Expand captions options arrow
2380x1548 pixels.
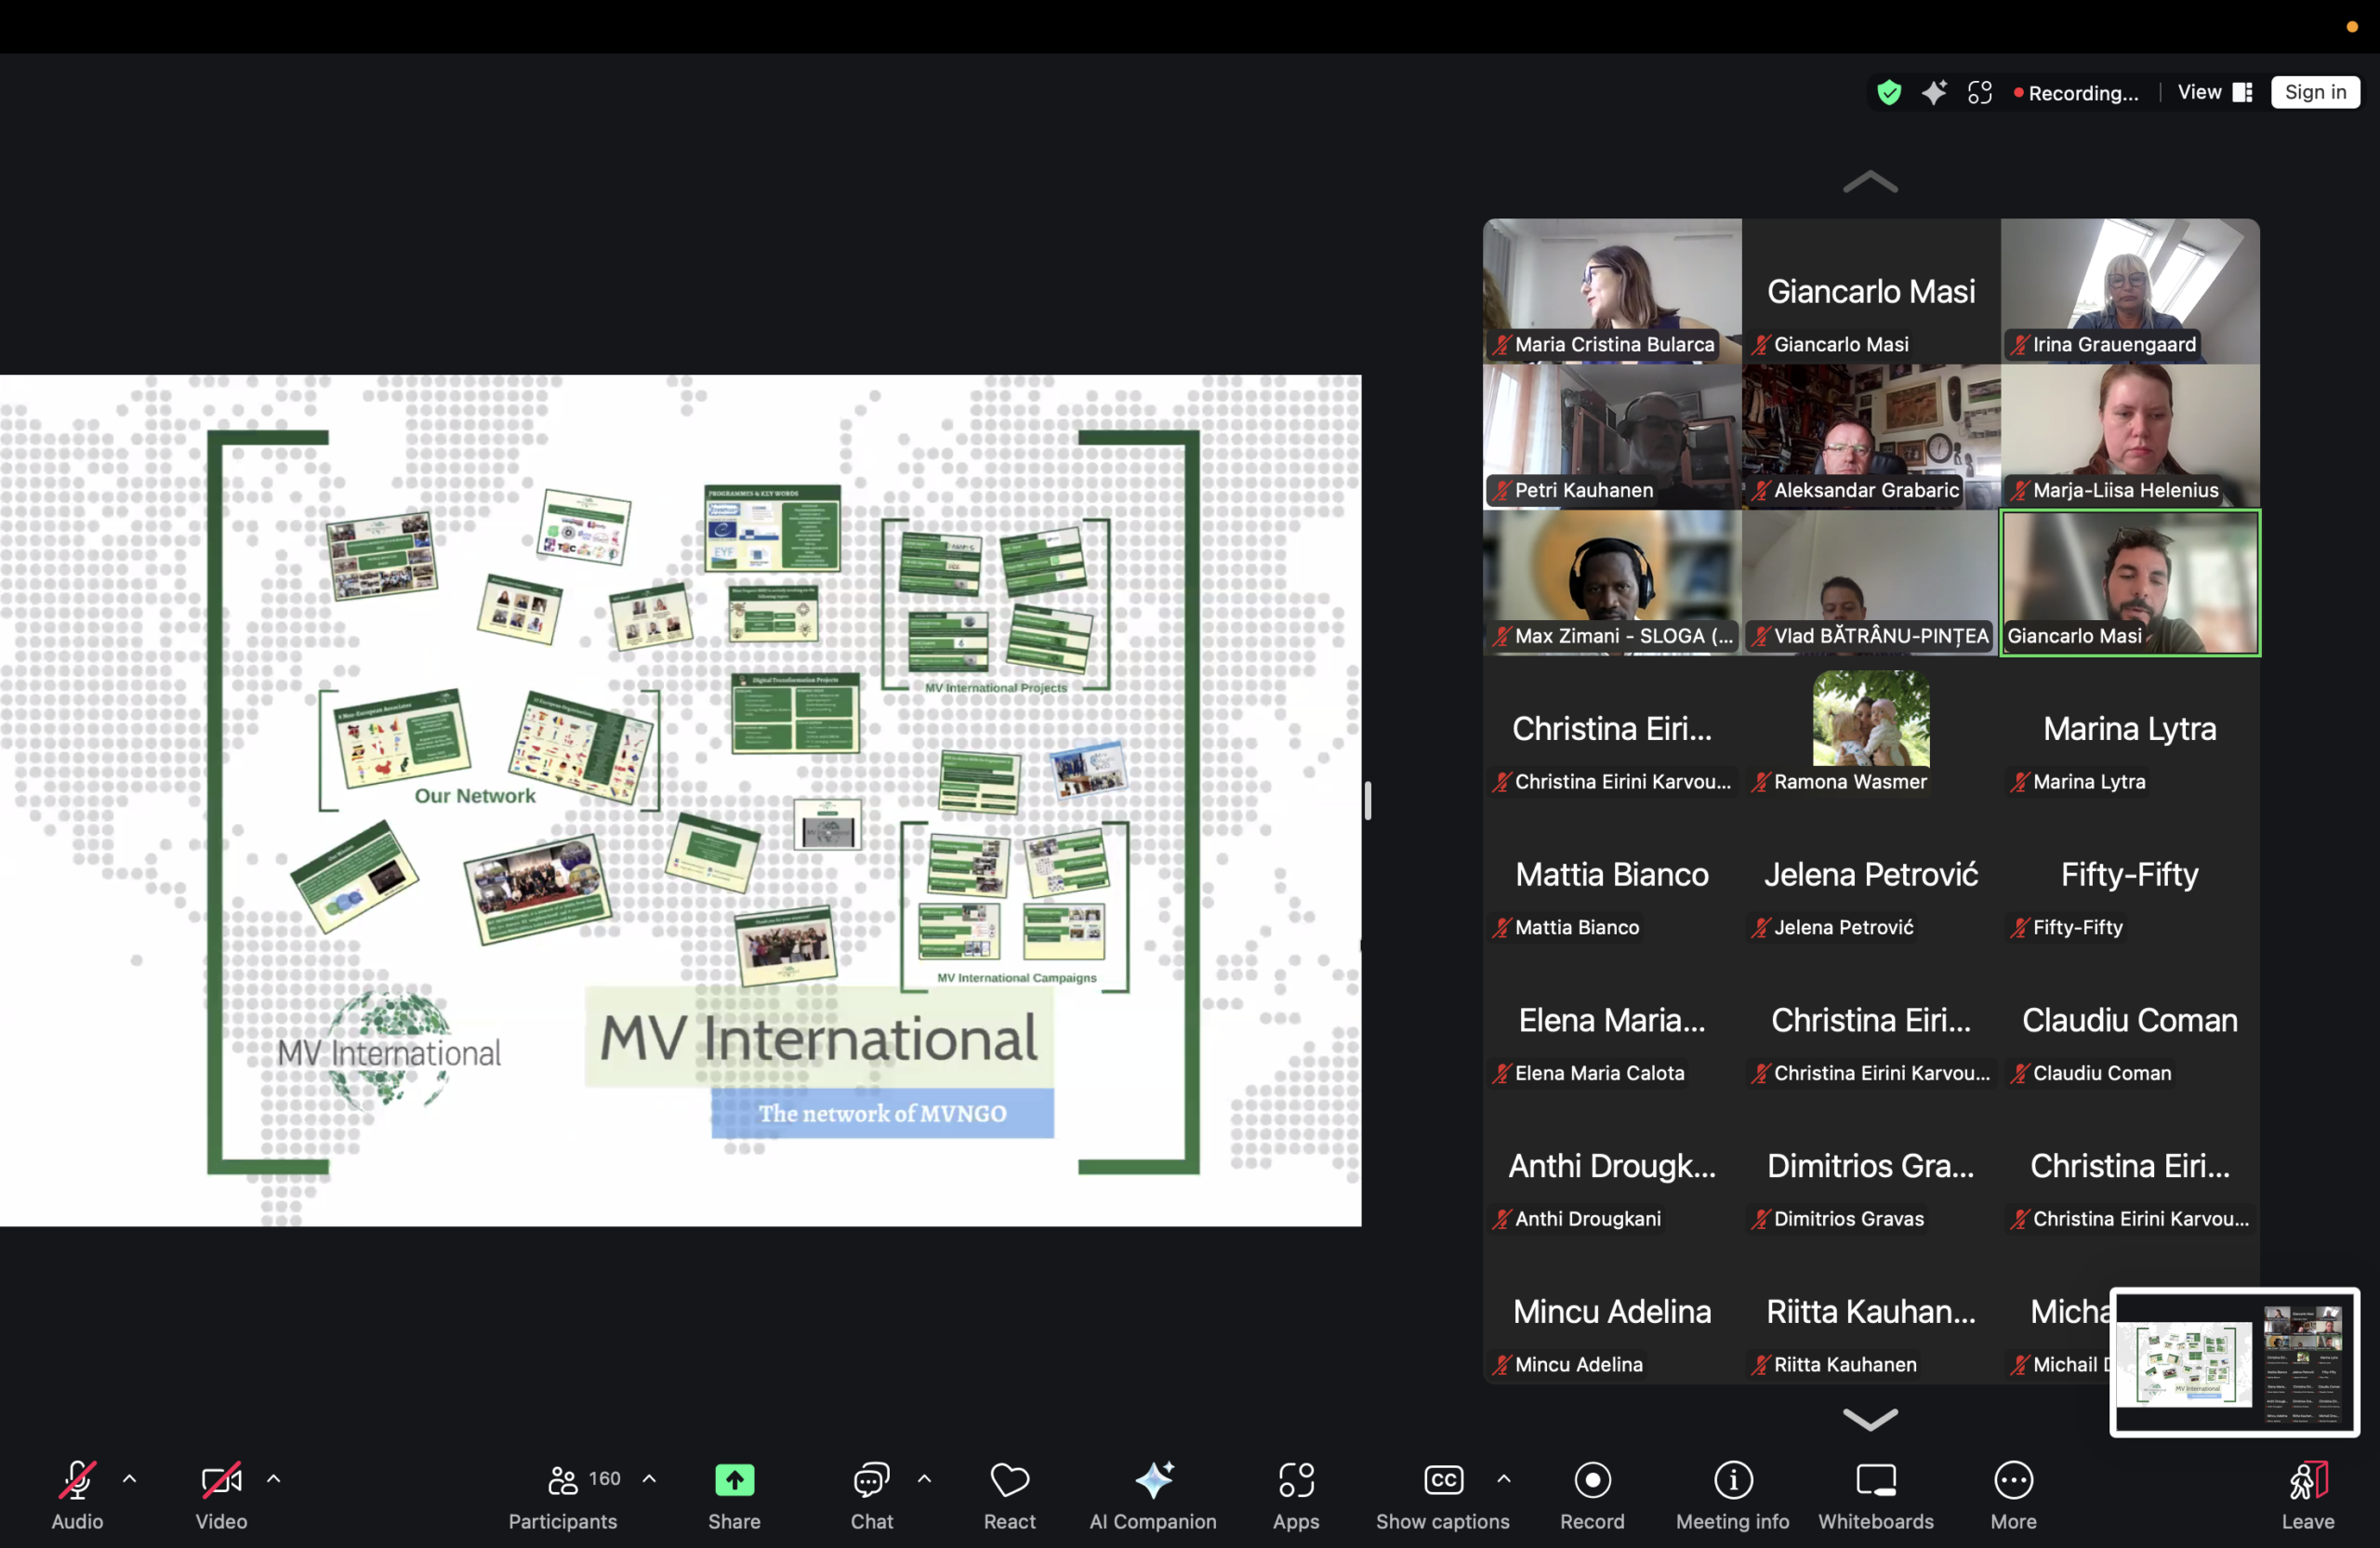[x=1504, y=1479]
